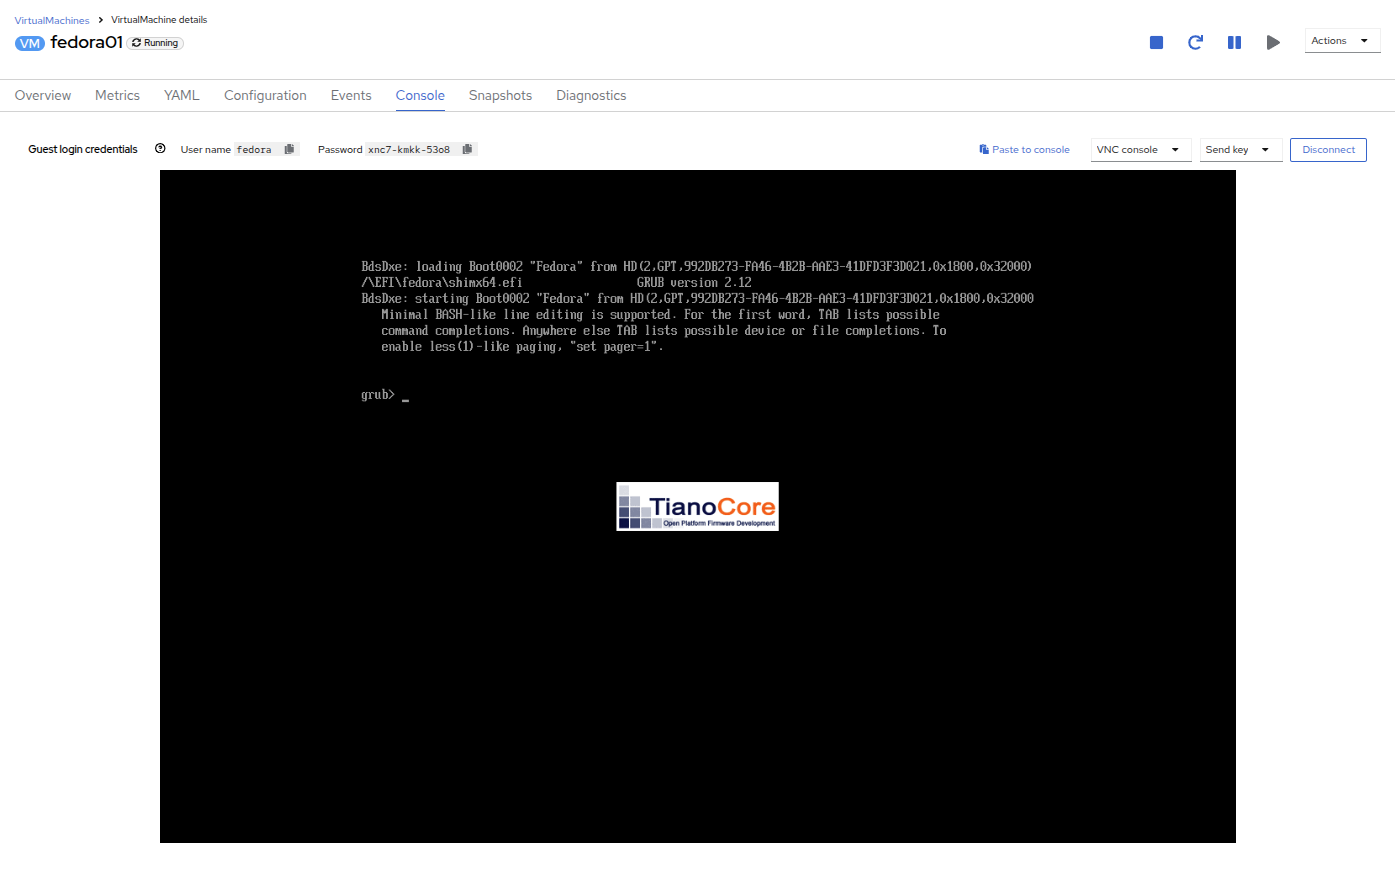Navigate to VirtualMachines breadcrumb link
Viewport: 1395px width, 883px height.
52,20
